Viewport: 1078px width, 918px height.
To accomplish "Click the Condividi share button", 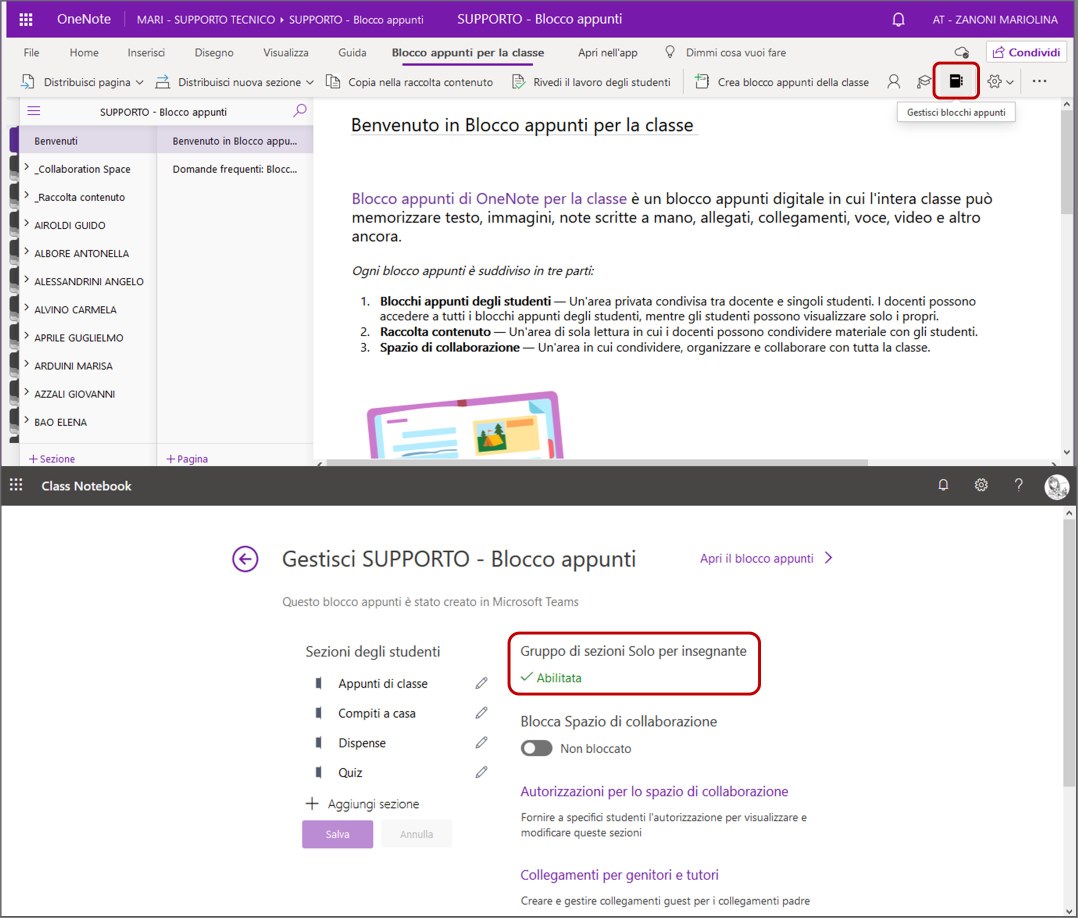I will pyautogui.click(x=1026, y=52).
